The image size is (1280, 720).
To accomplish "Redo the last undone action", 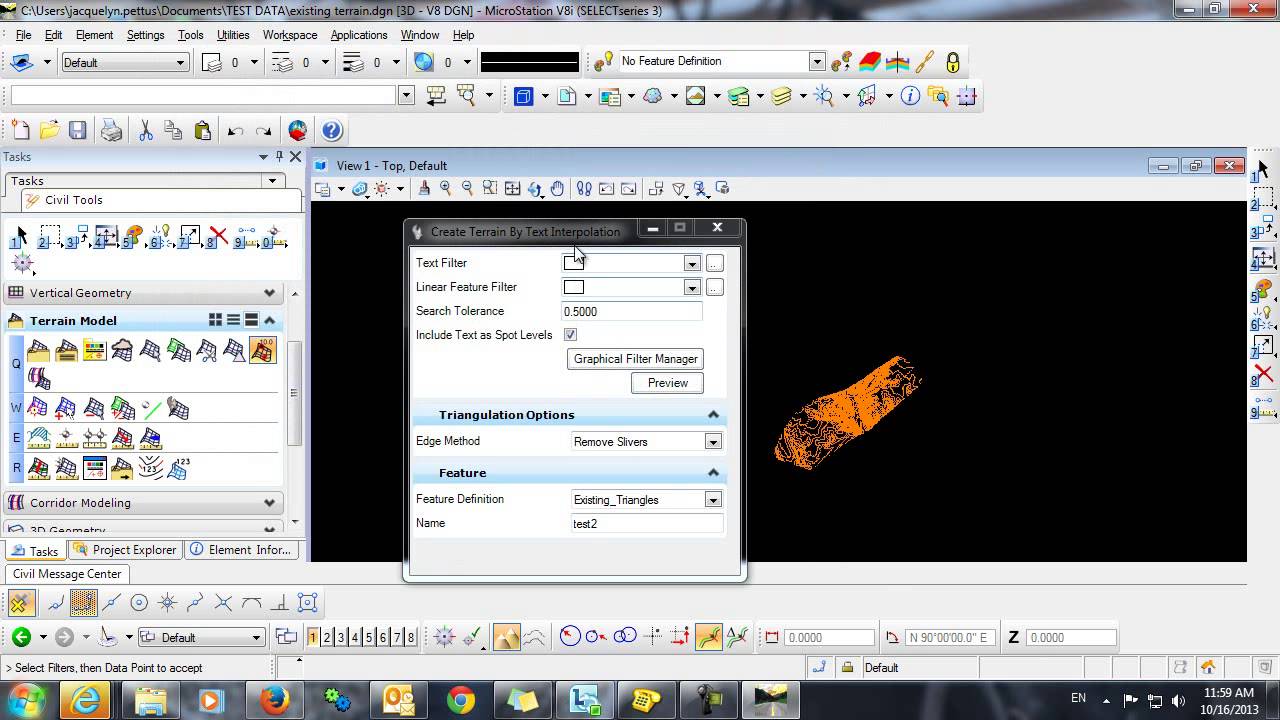I will [x=263, y=131].
